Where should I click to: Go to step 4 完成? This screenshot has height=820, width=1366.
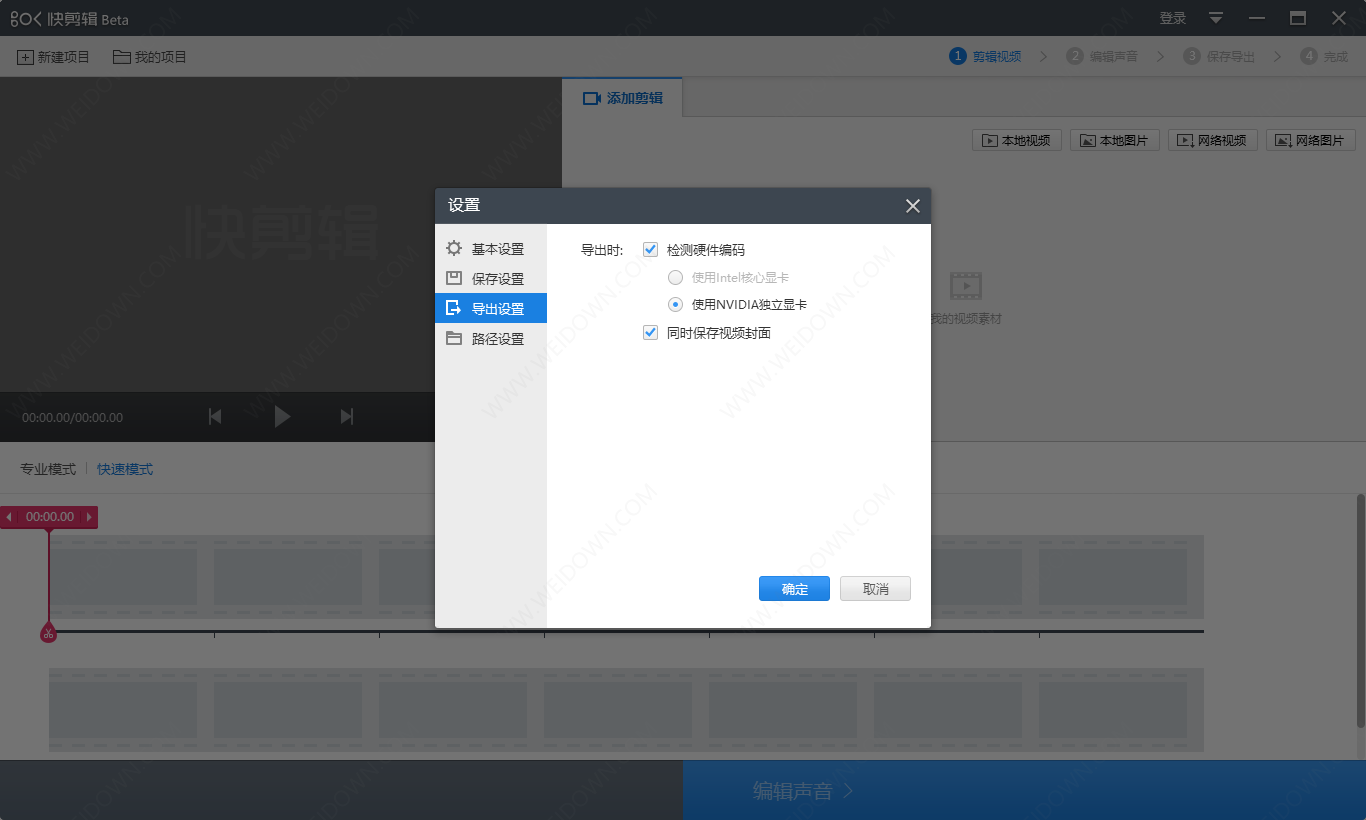[x=1324, y=57]
